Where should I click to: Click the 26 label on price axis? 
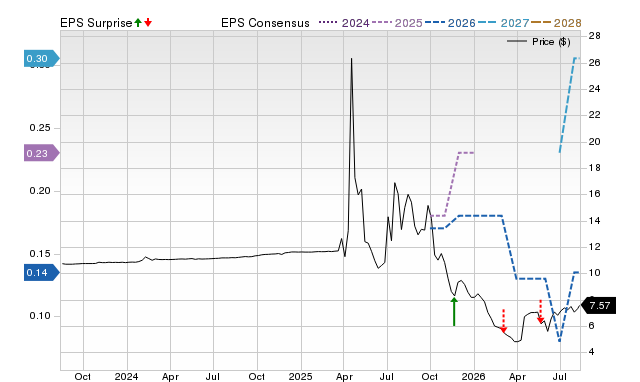coord(594,62)
